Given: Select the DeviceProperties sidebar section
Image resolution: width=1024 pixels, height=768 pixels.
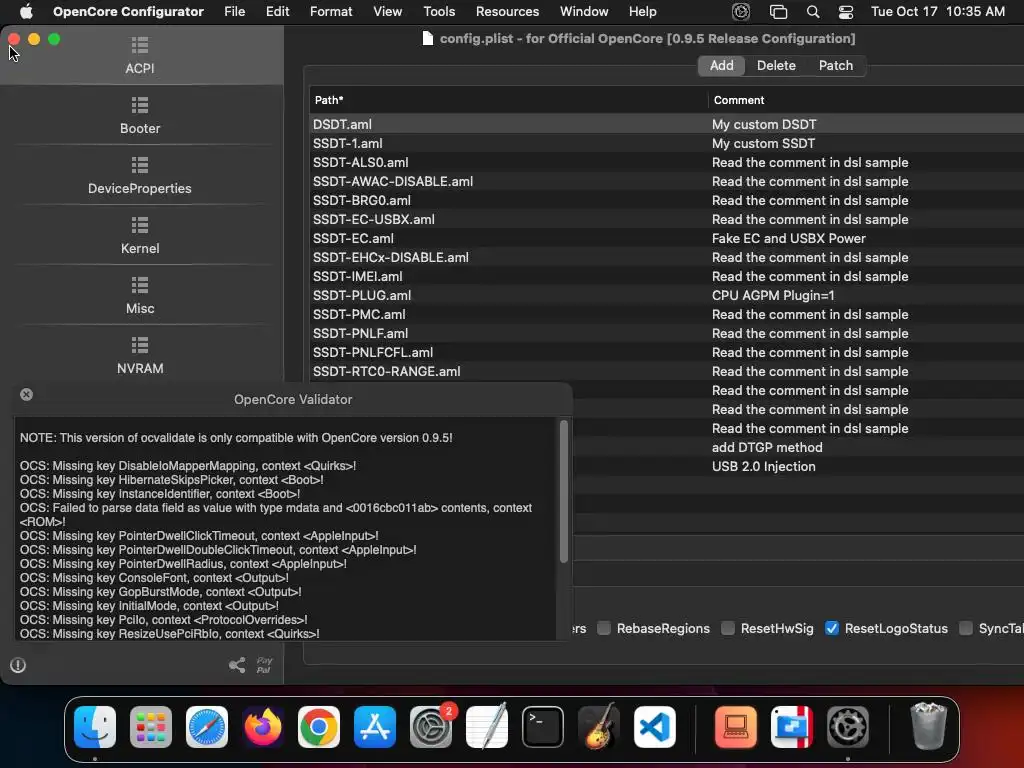Looking at the screenshot, I should point(140,176).
